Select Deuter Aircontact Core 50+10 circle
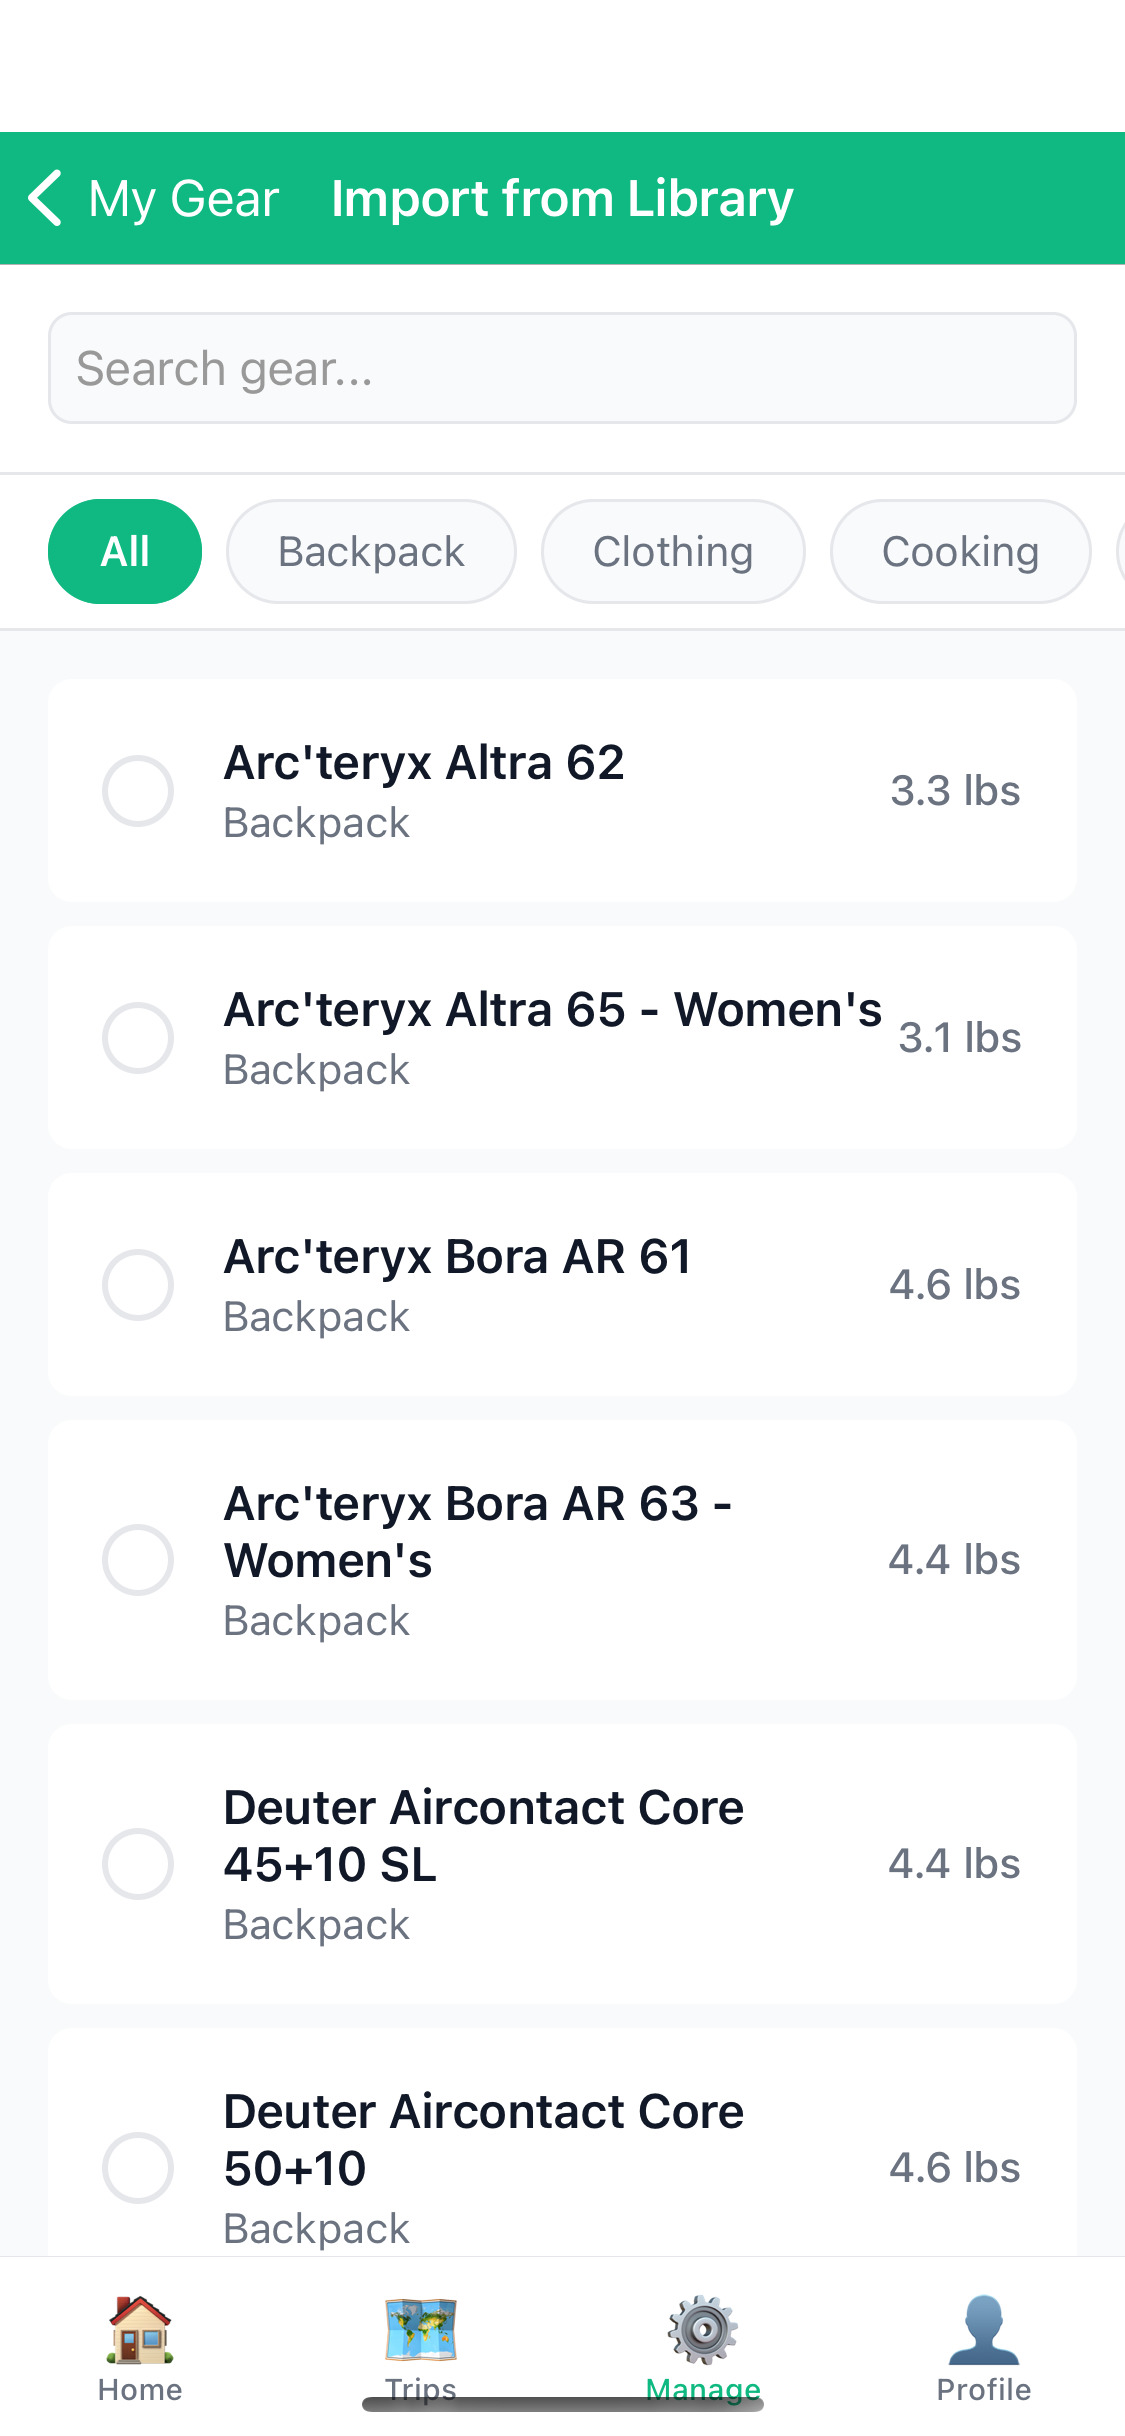The height and width of the screenshot is (2436, 1125). pos(138,2168)
